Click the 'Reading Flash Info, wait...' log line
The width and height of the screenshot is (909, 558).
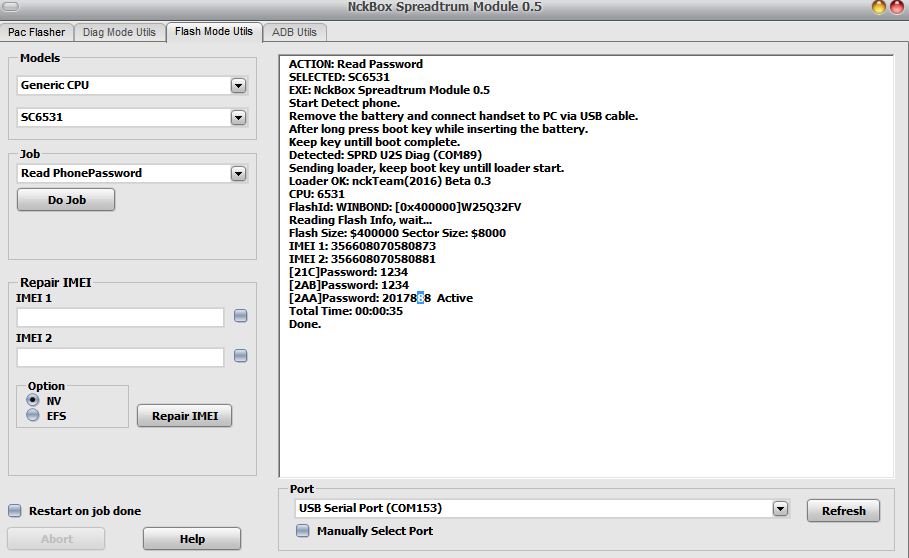tap(361, 220)
